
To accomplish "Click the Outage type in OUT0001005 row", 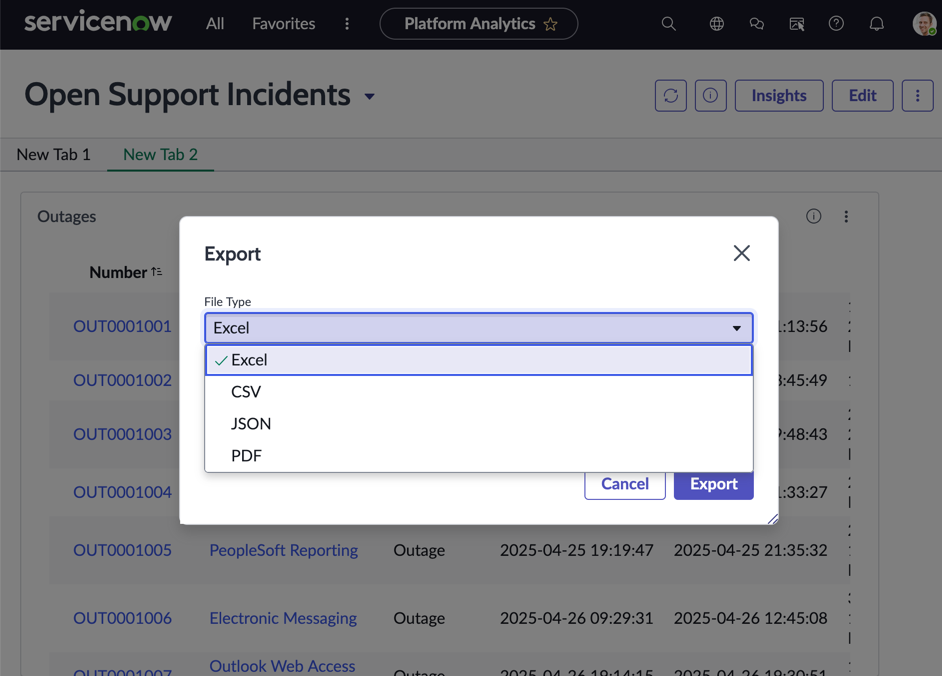I will coord(419,550).
